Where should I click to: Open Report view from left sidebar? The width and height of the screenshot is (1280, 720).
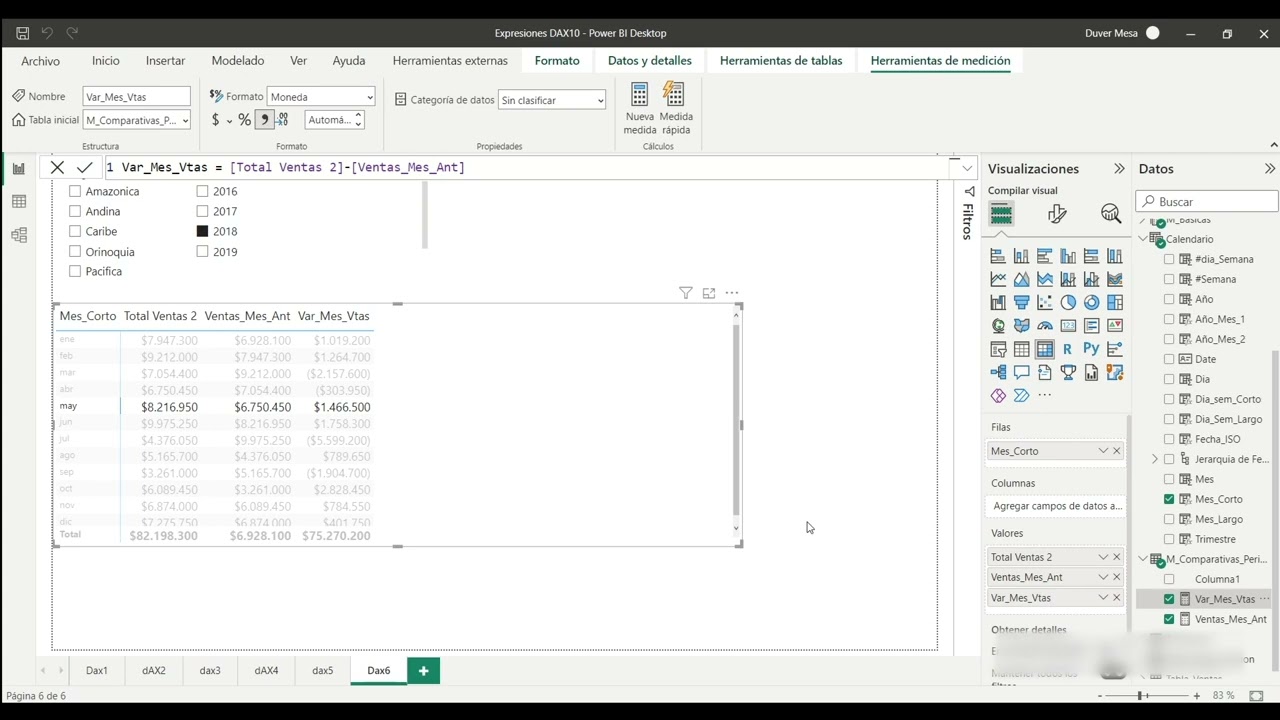(x=18, y=168)
